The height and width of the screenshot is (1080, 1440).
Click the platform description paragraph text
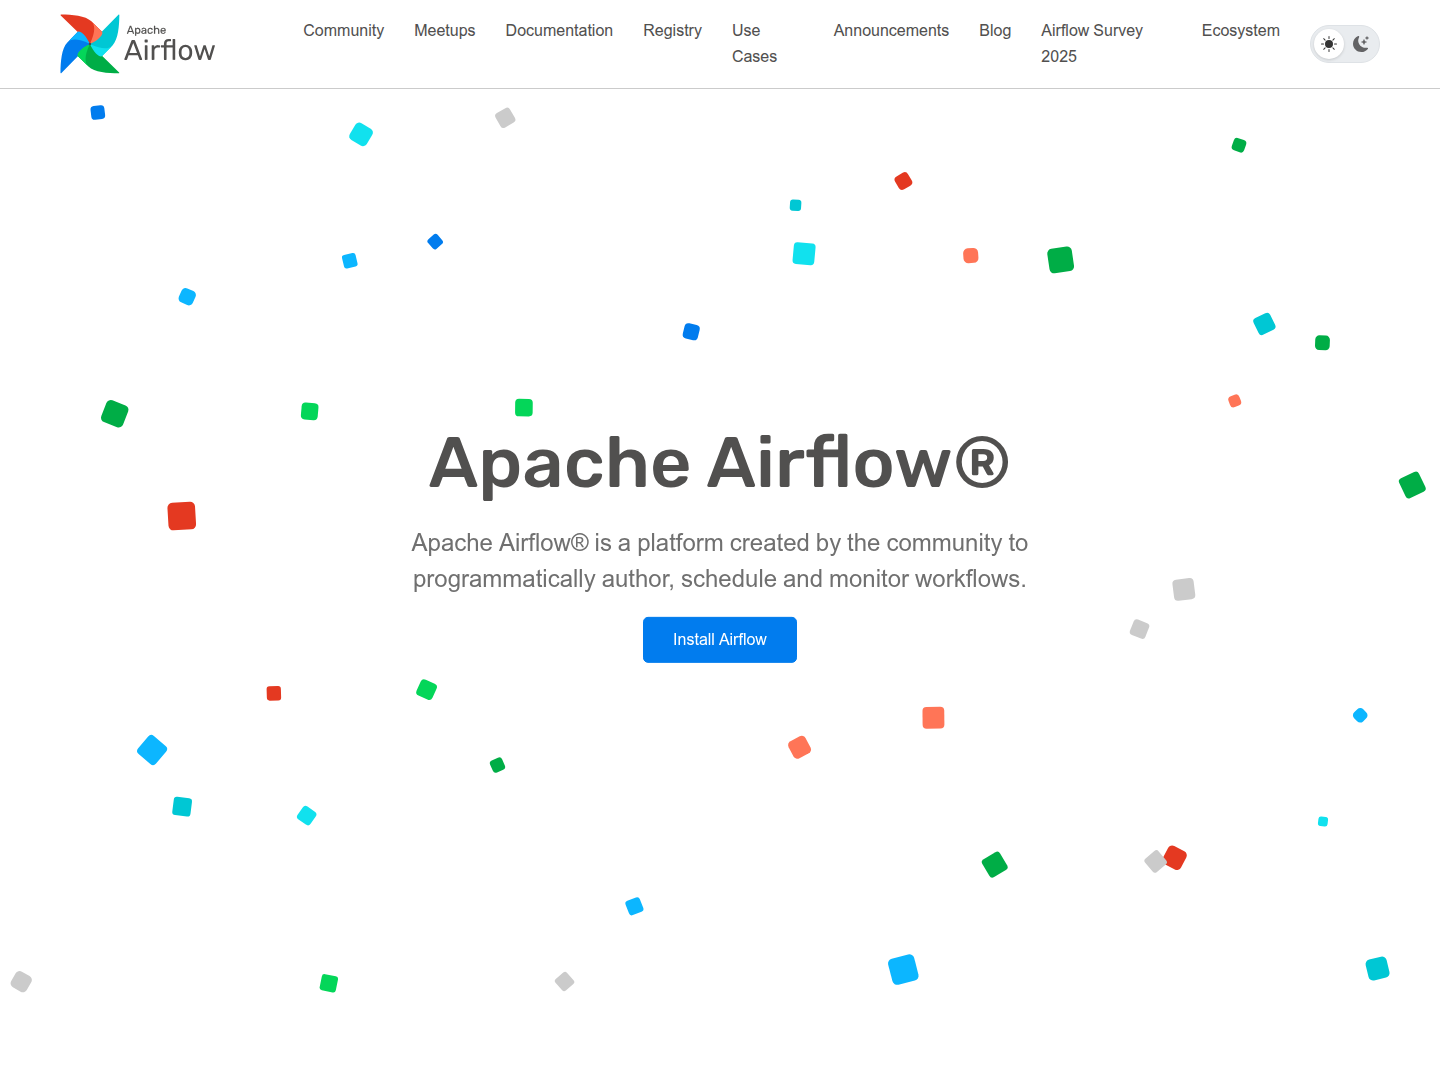pyautogui.click(x=720, y=561)
